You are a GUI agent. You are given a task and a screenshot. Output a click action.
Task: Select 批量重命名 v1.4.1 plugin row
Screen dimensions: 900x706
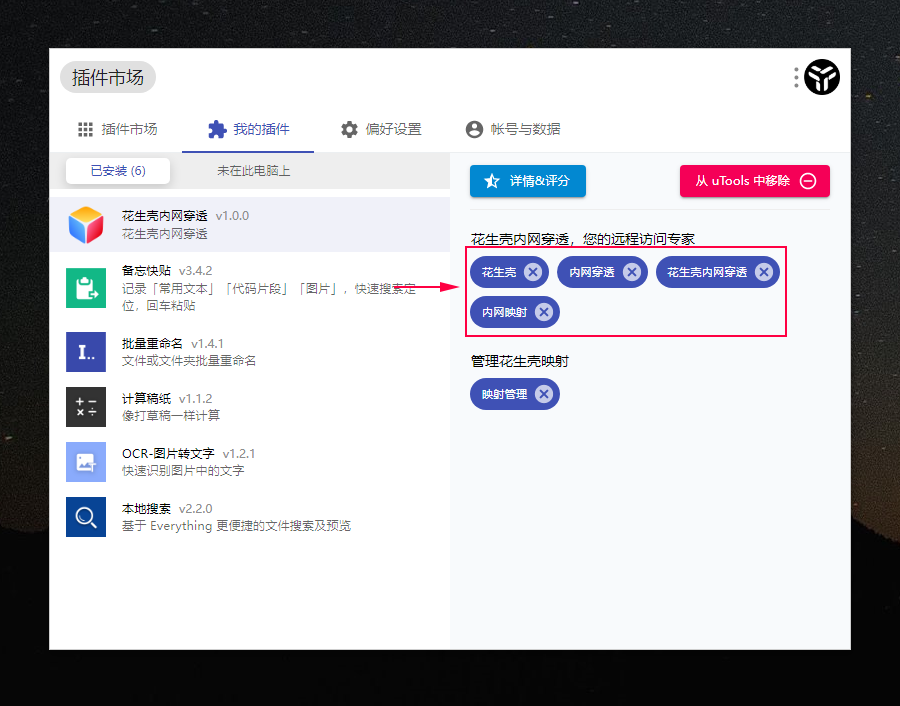point(250,352)
